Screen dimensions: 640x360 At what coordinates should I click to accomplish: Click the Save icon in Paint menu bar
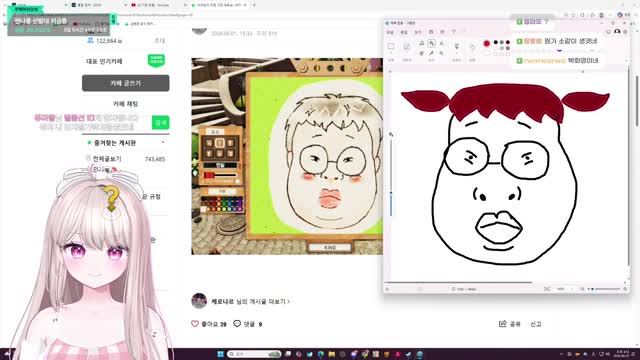(431, 32)
